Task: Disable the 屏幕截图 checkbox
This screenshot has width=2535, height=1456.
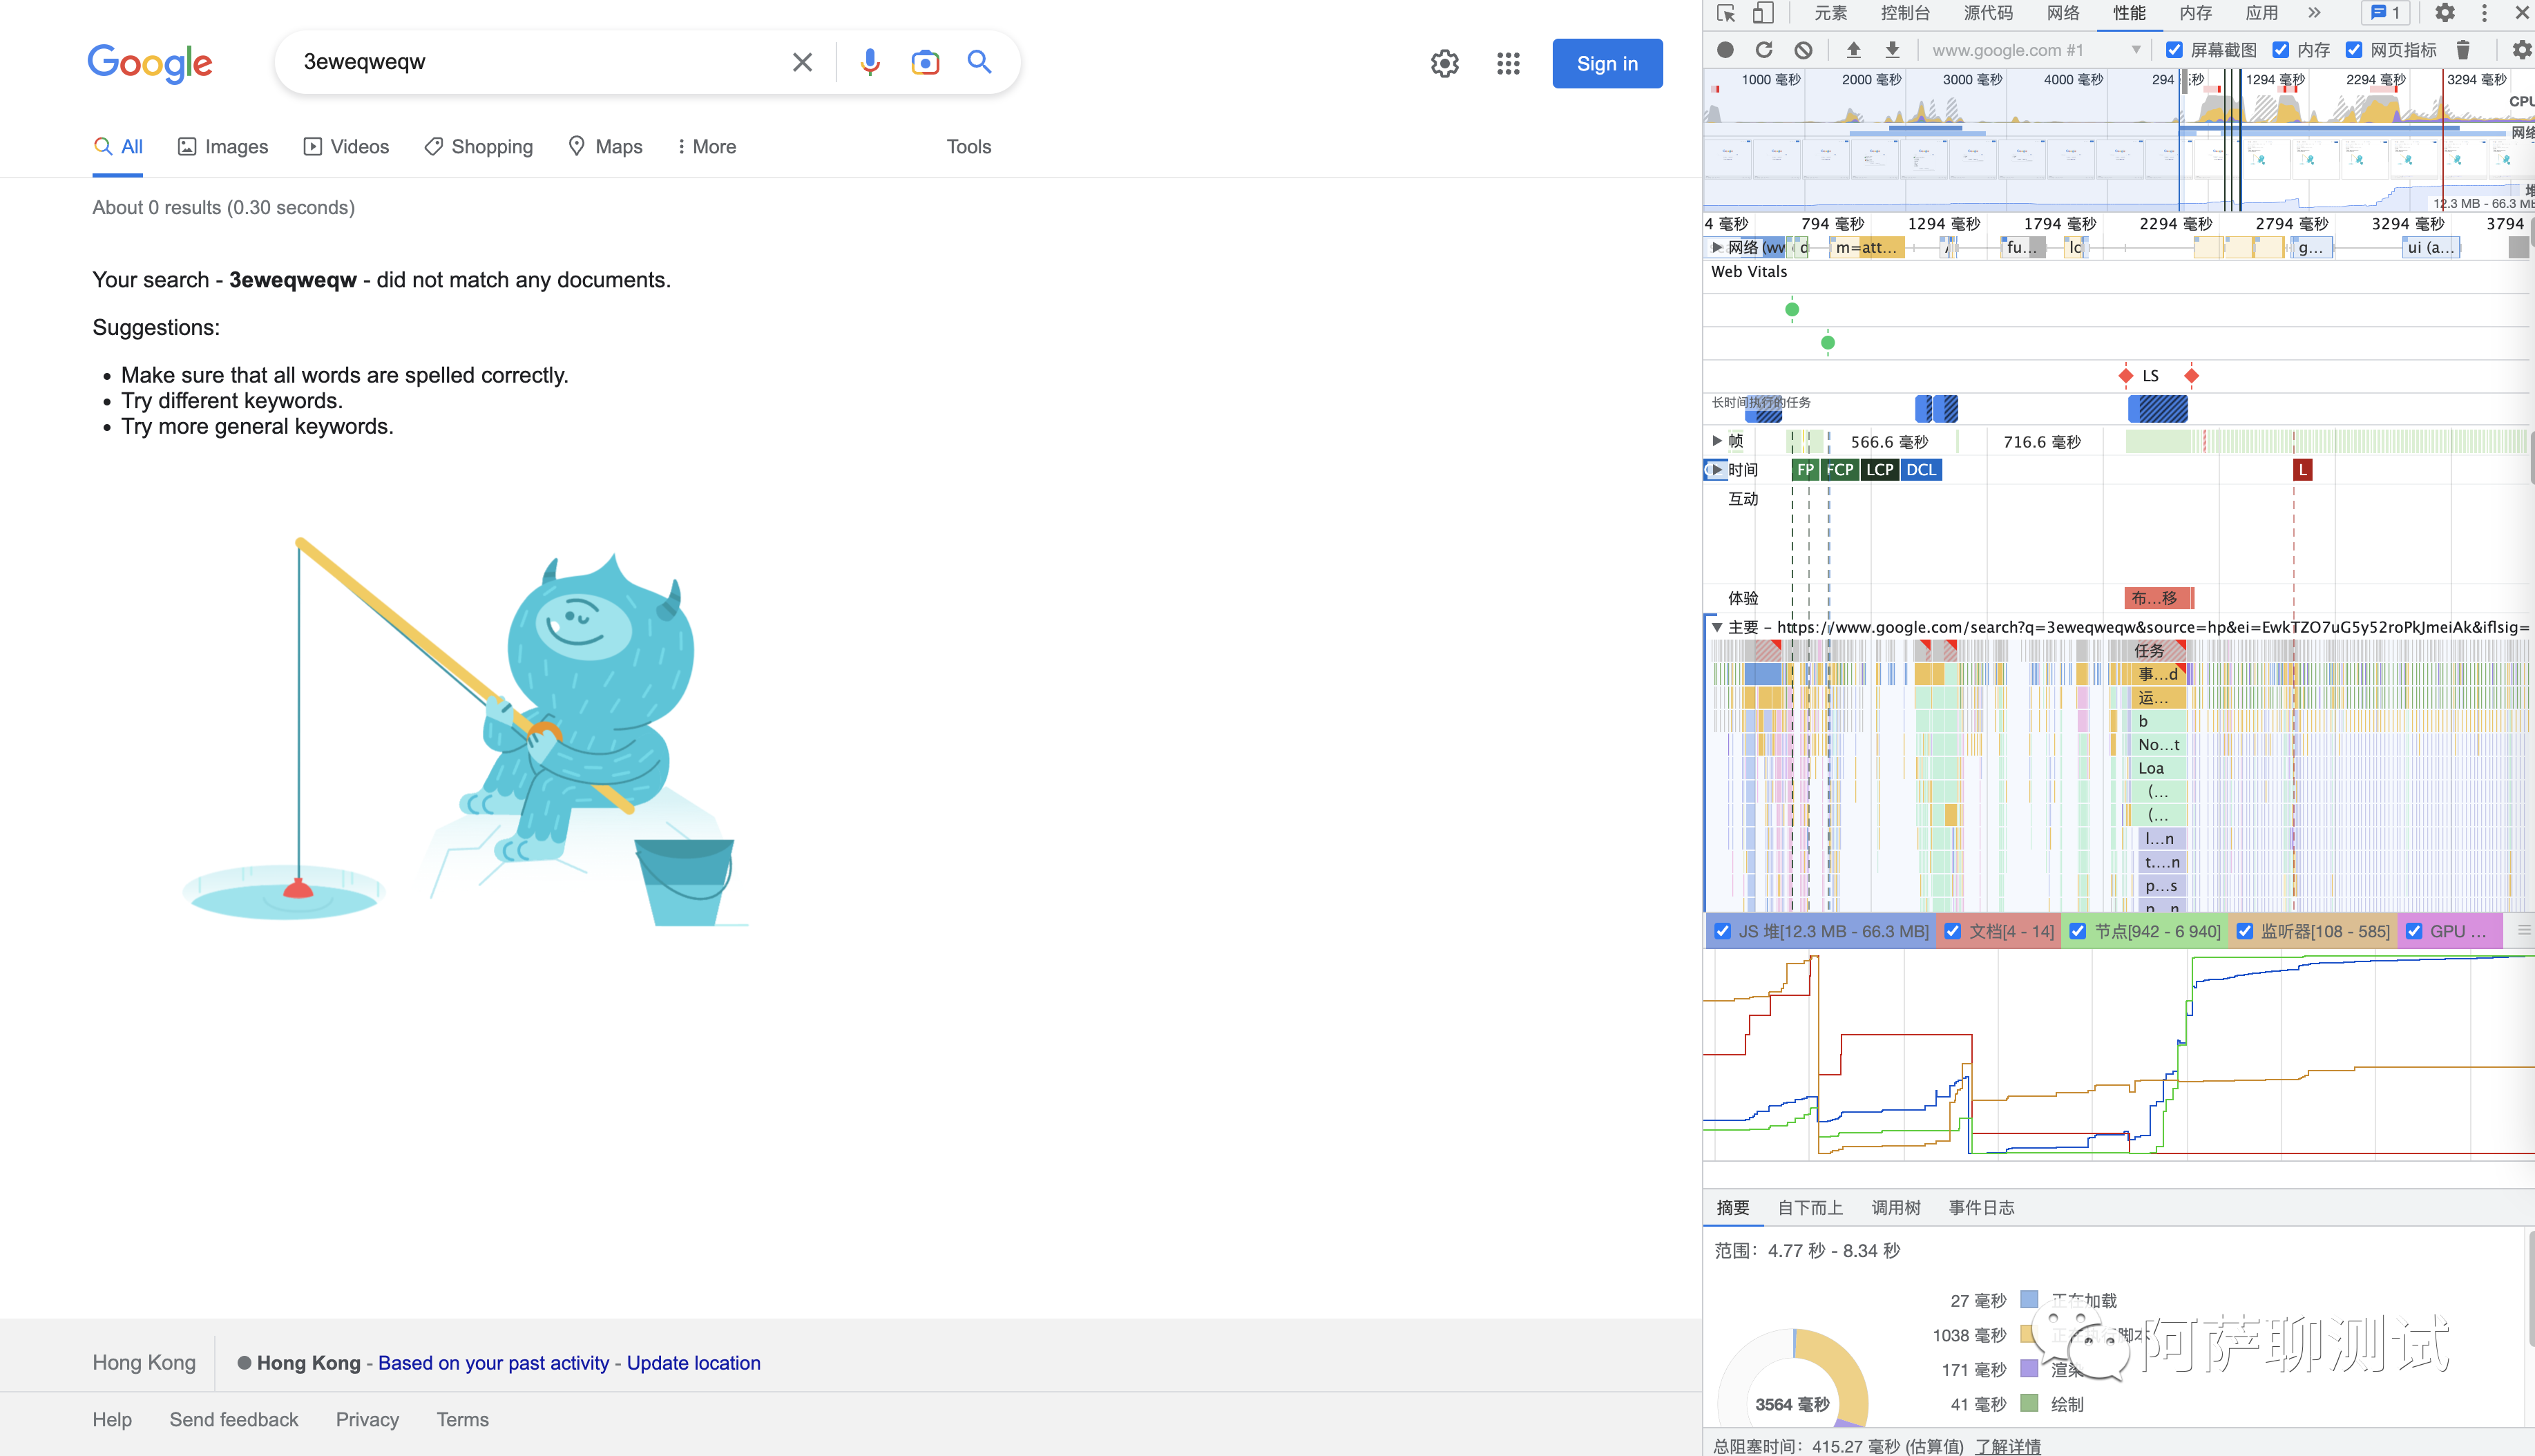Action: pos(2174,50)
